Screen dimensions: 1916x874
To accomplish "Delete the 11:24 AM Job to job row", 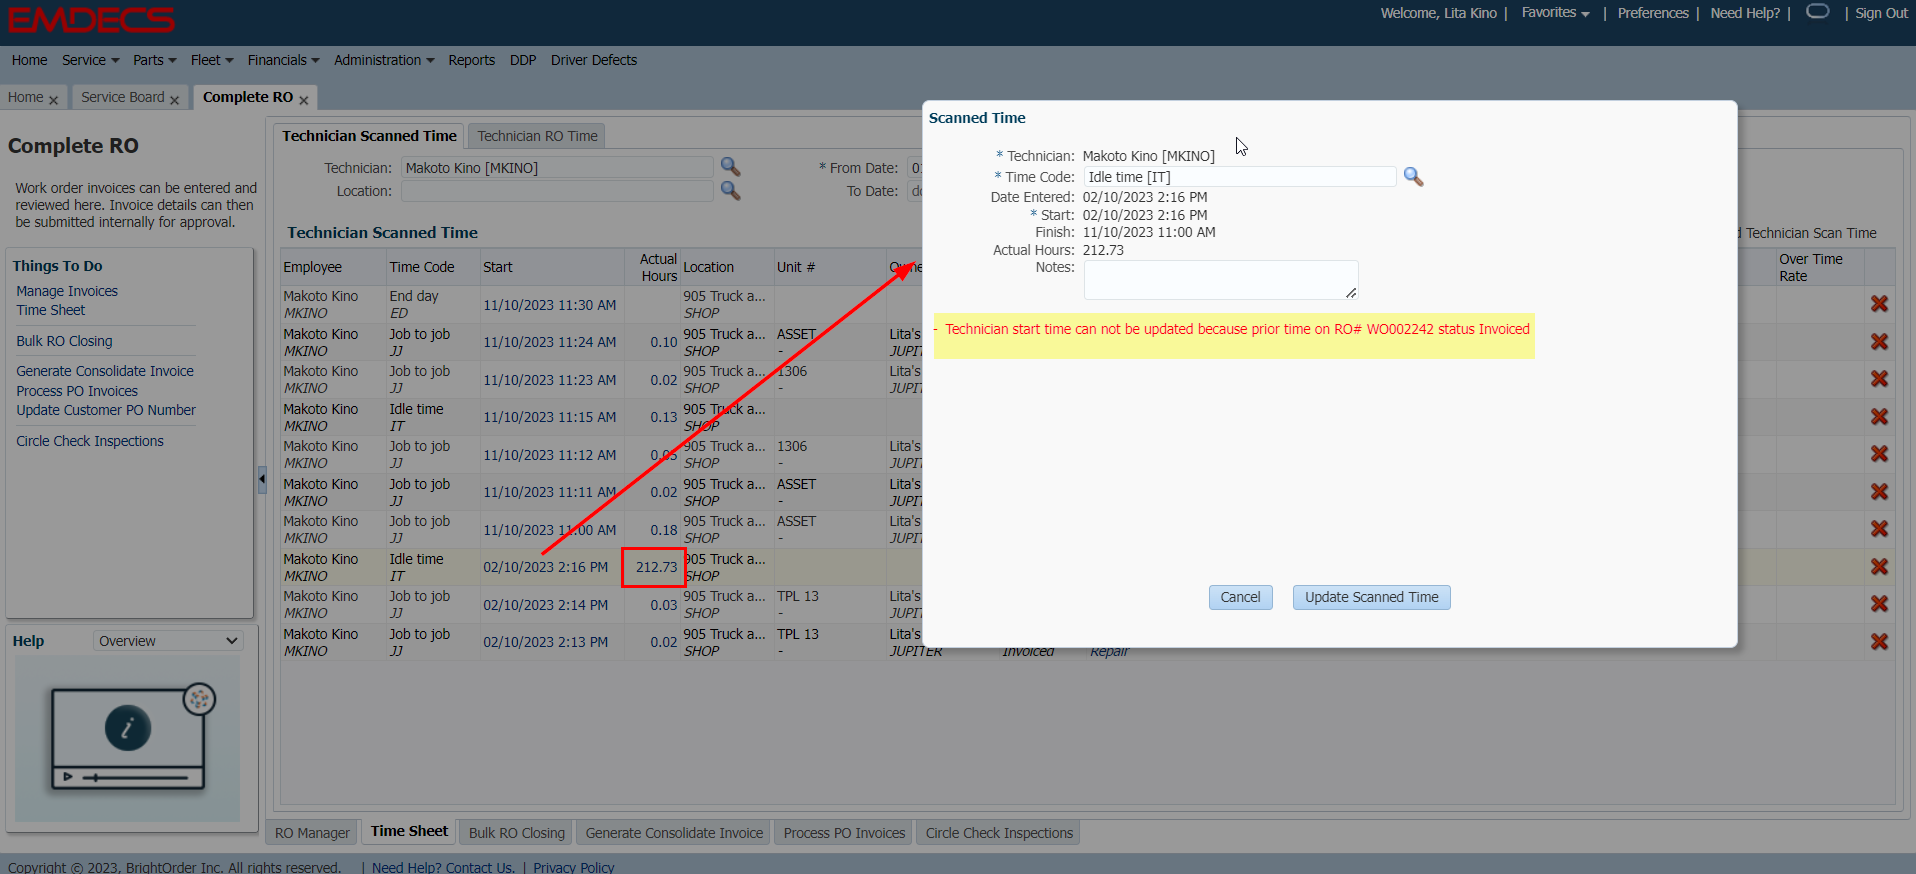I will [x=1880, y=342].
